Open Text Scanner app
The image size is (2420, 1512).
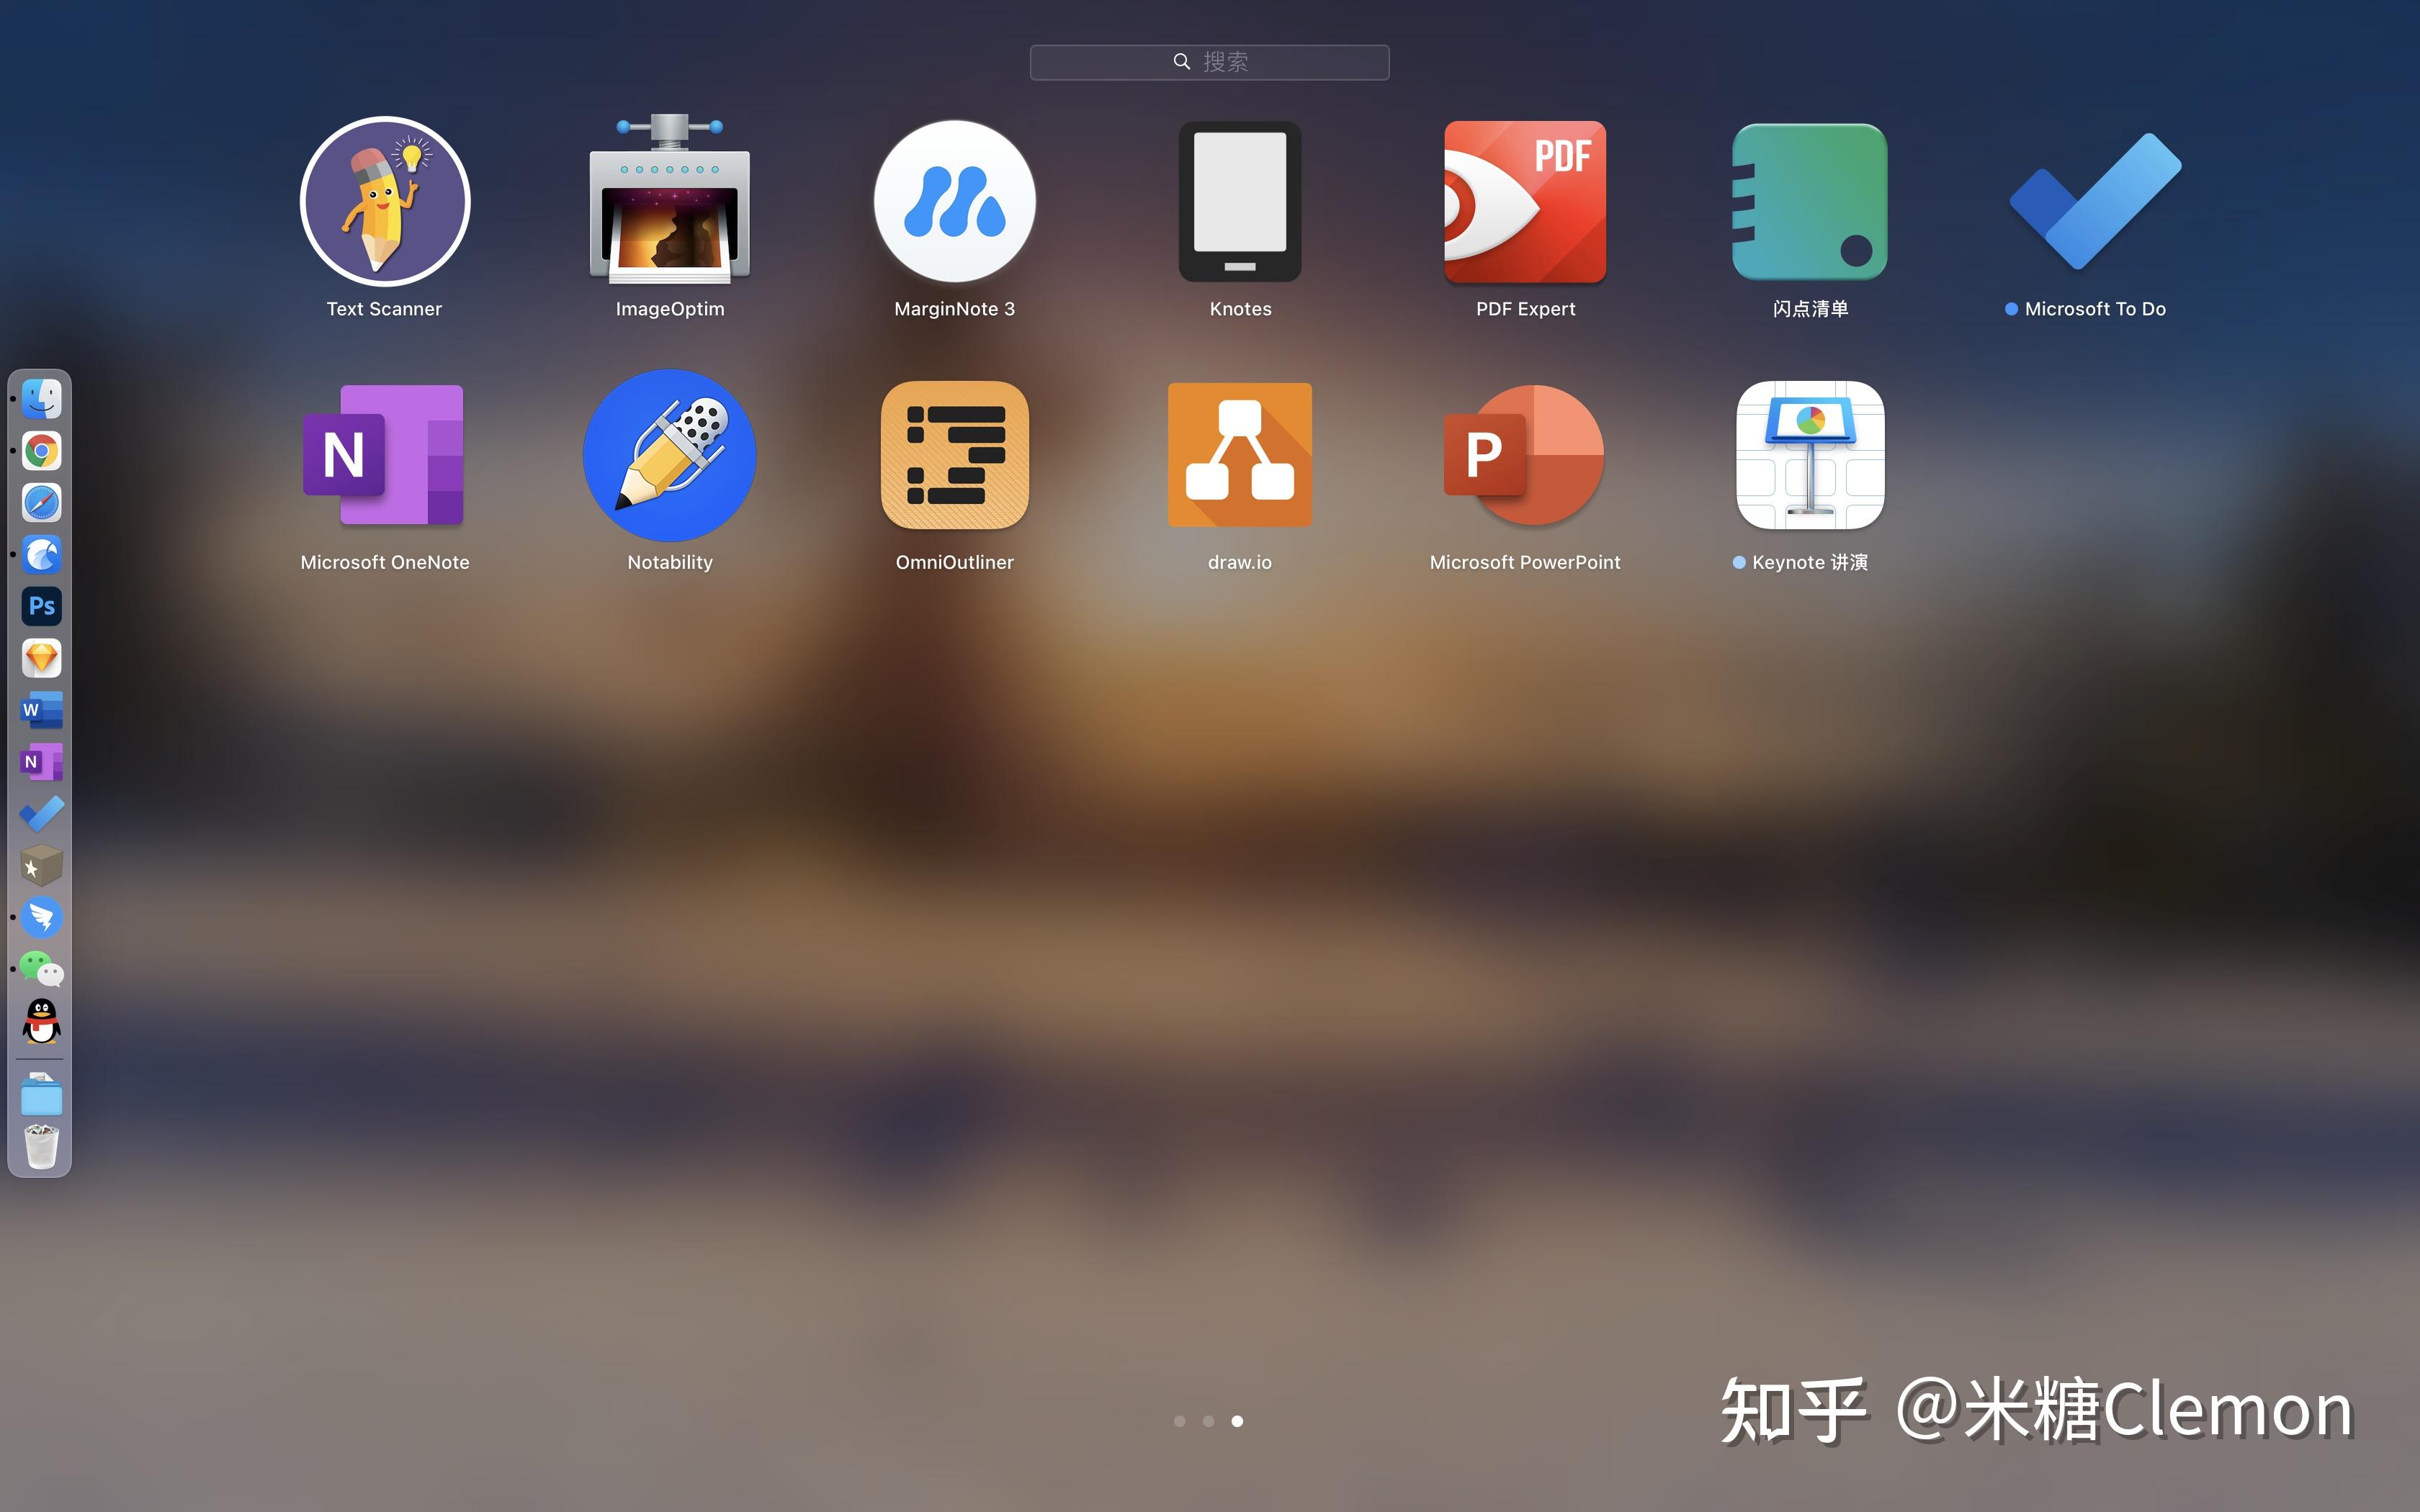(x=382, y=200)
